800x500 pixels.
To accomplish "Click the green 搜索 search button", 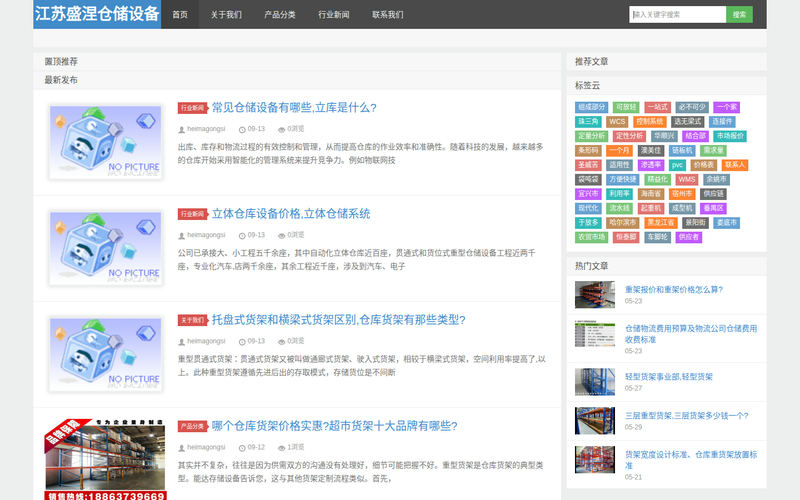I will point(739,14).
